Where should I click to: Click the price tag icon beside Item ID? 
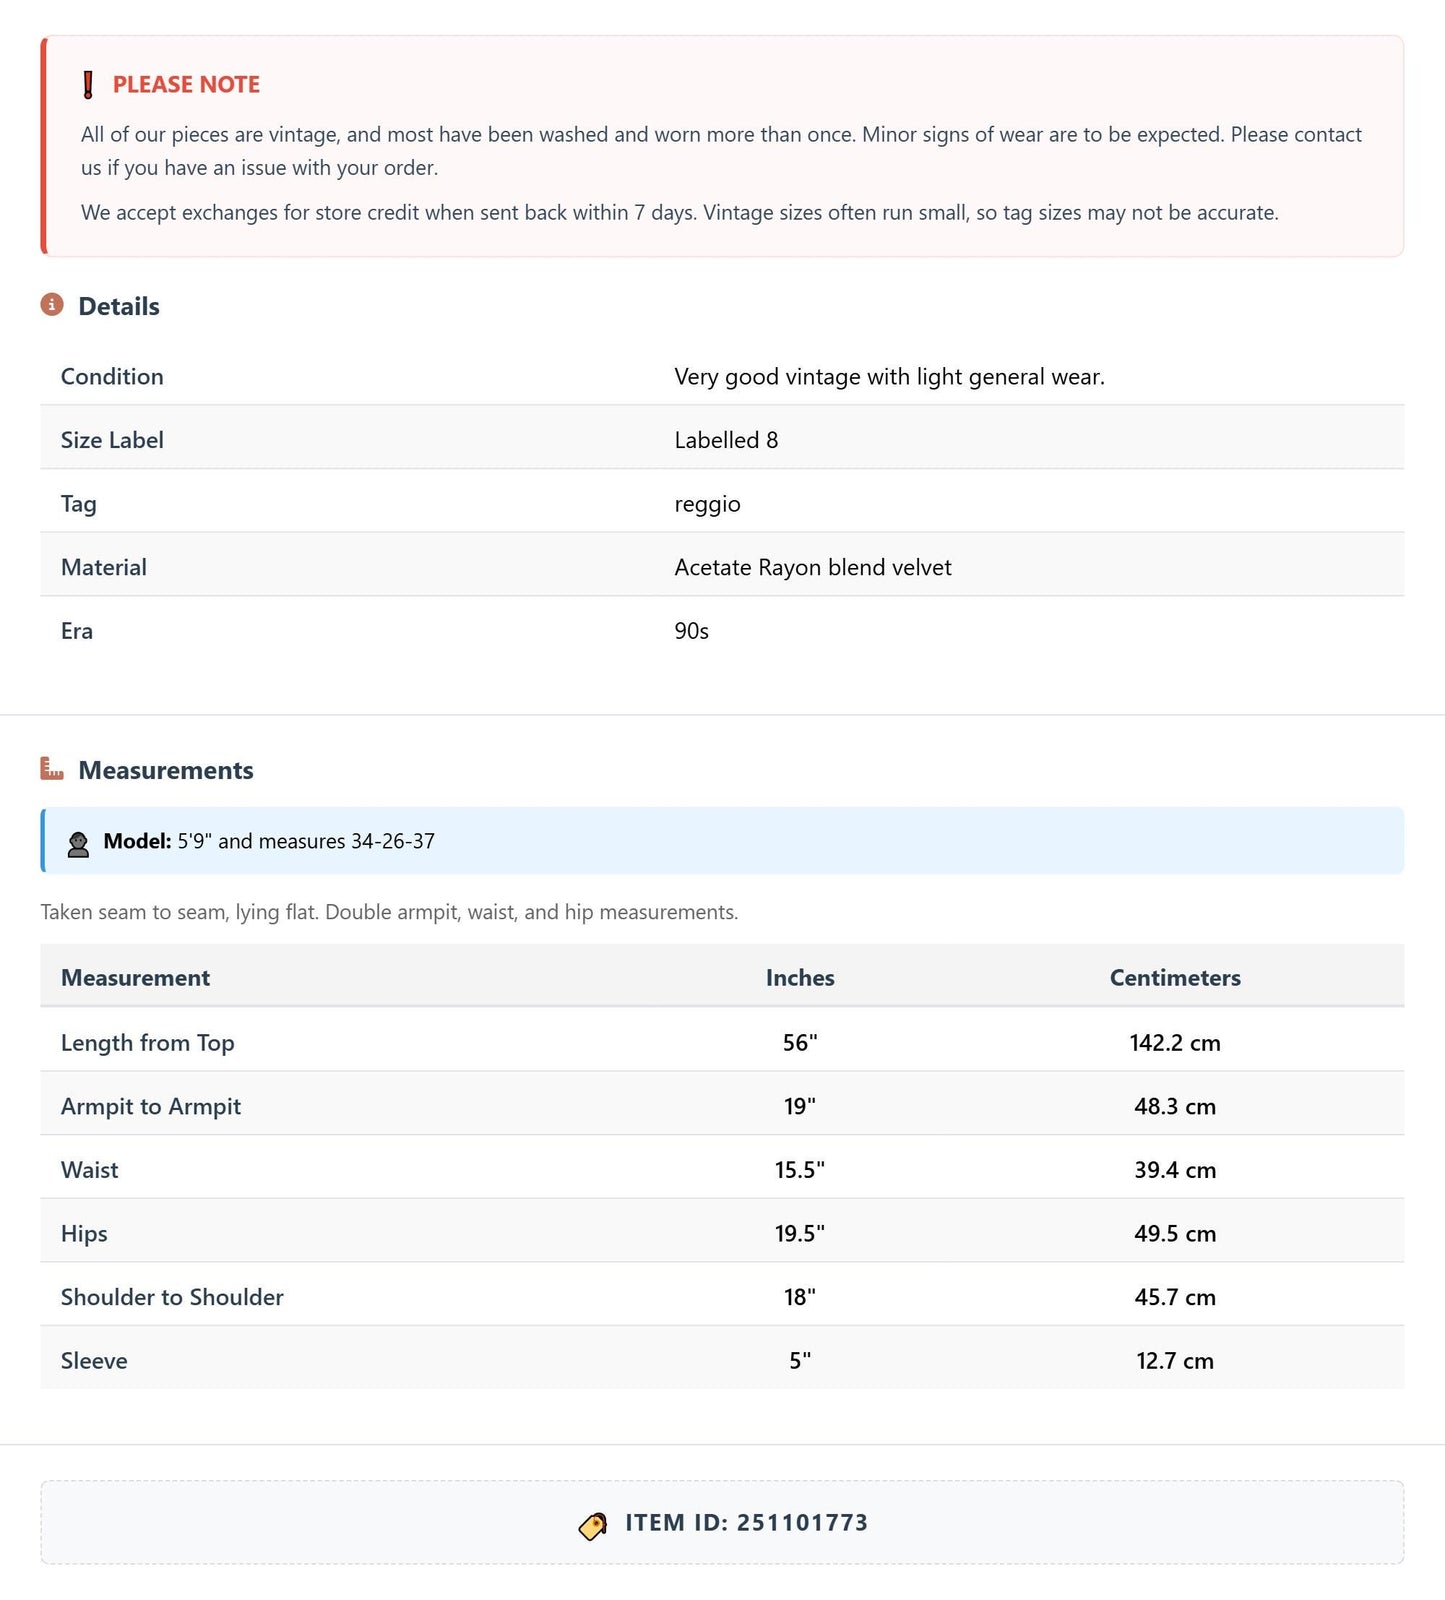(x=593, y=1525)
